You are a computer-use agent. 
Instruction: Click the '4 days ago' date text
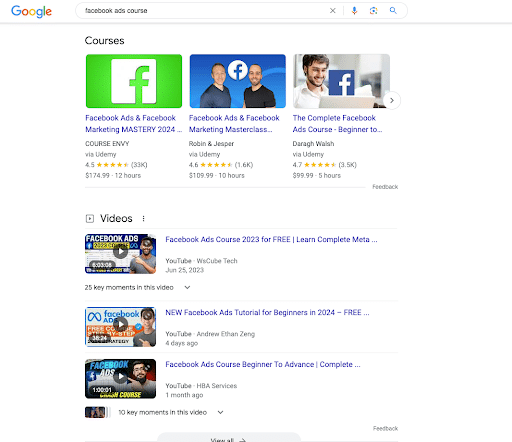click(x=182, y=343)
